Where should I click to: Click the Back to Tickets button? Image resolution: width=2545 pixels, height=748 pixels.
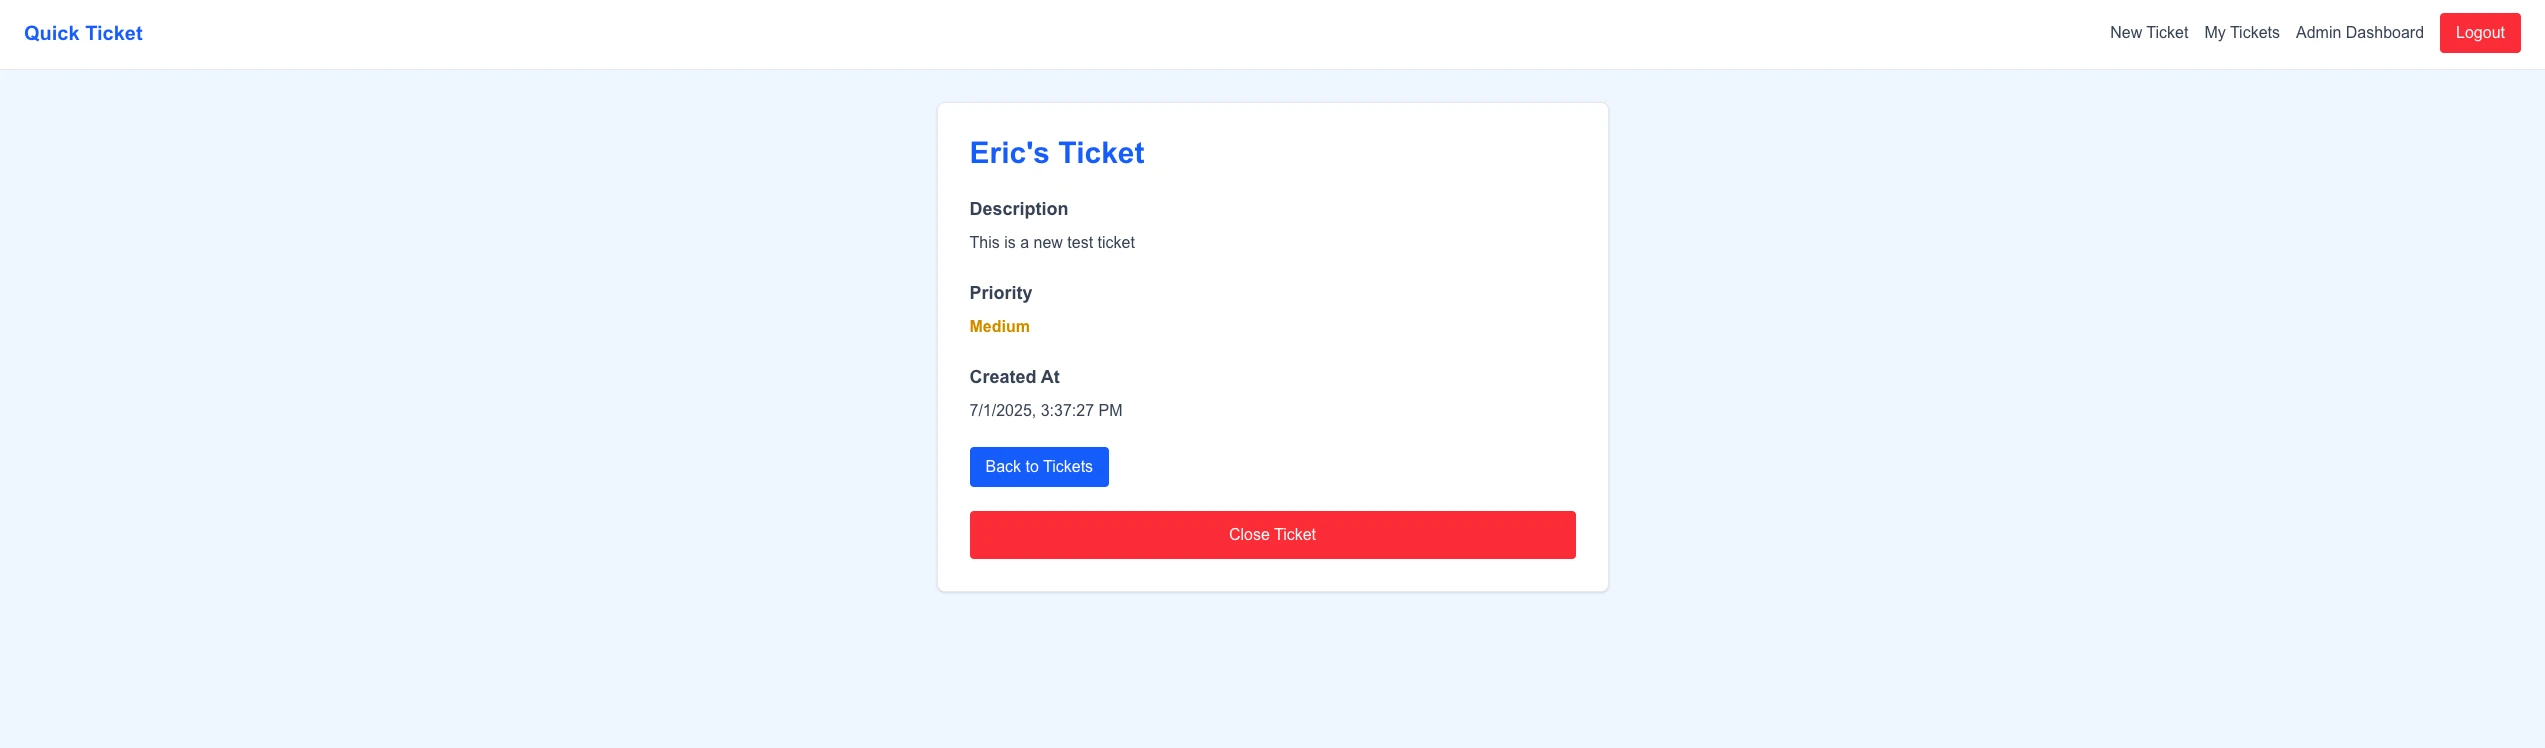[x=1039, y=466]
